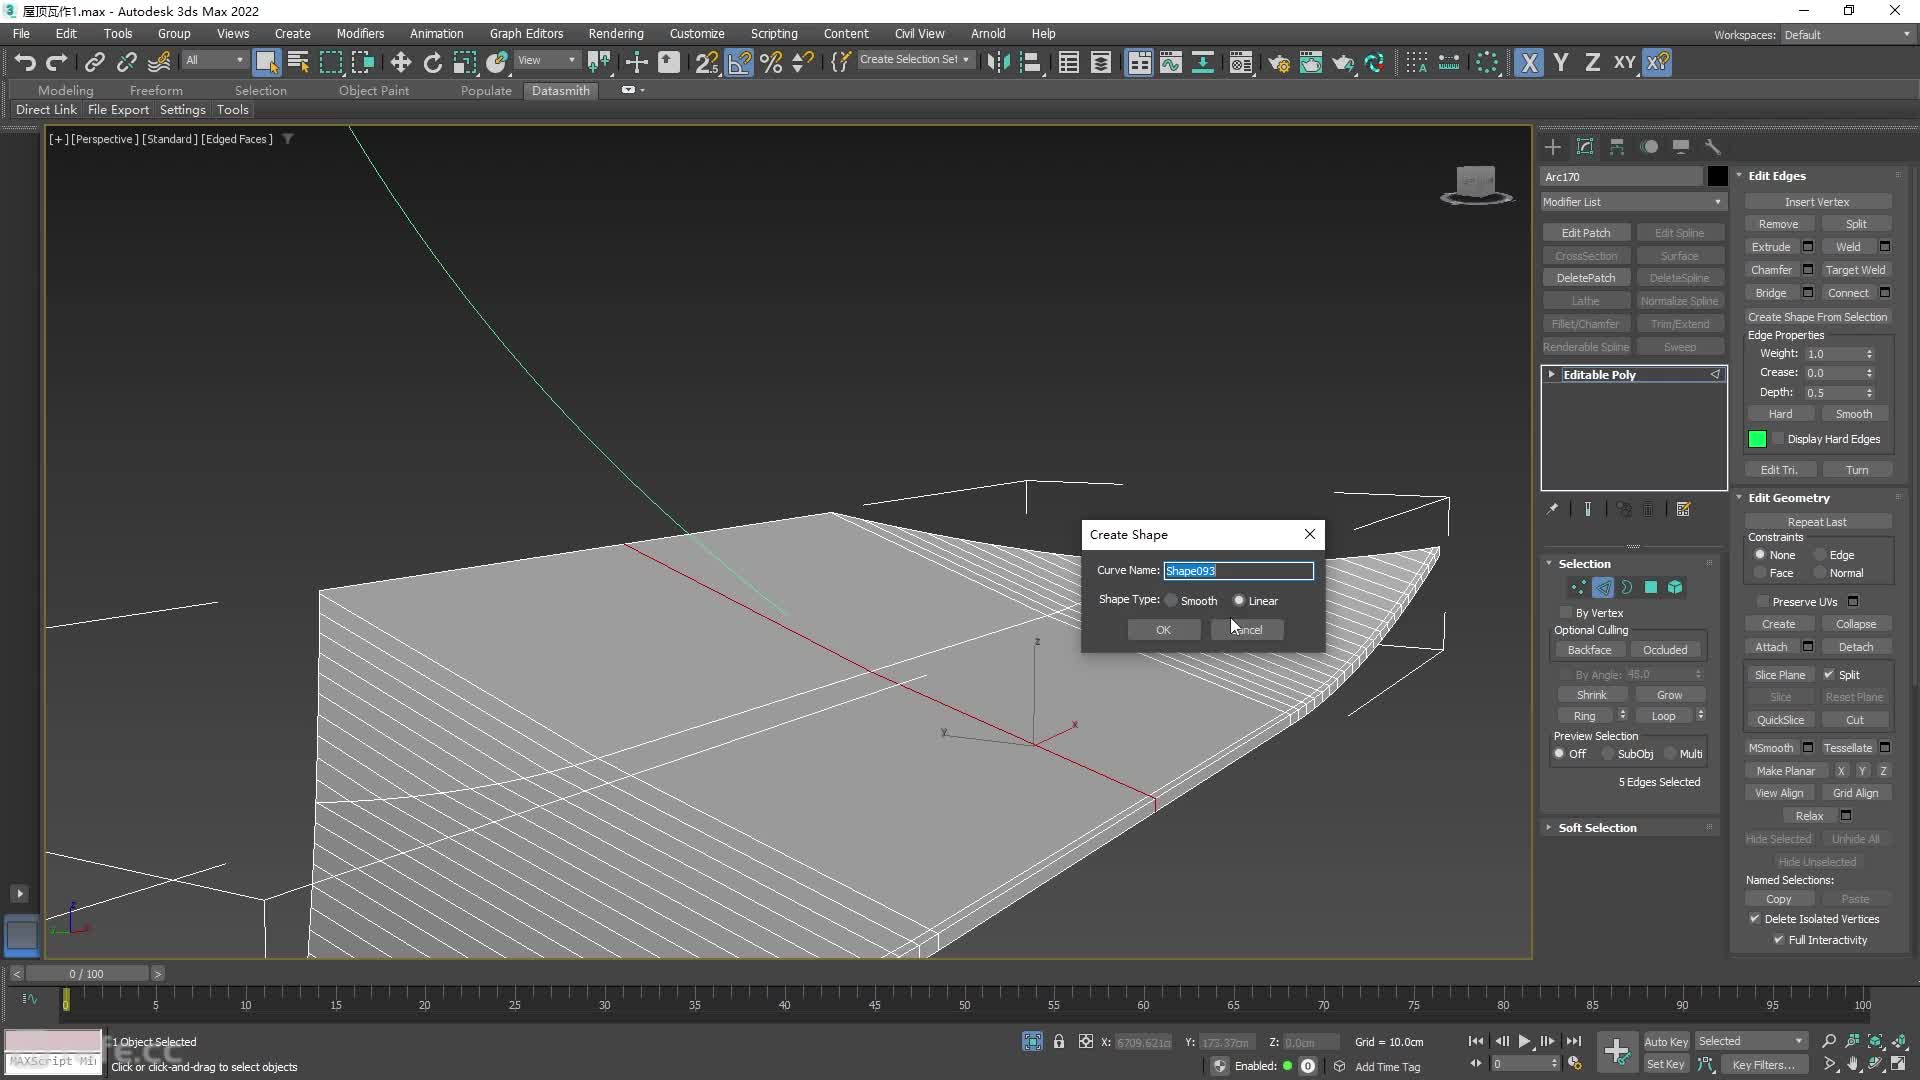Collapse the Edit Edges rollout
Viewport: 1920px width, 1080px height.
pos(1776,176)
